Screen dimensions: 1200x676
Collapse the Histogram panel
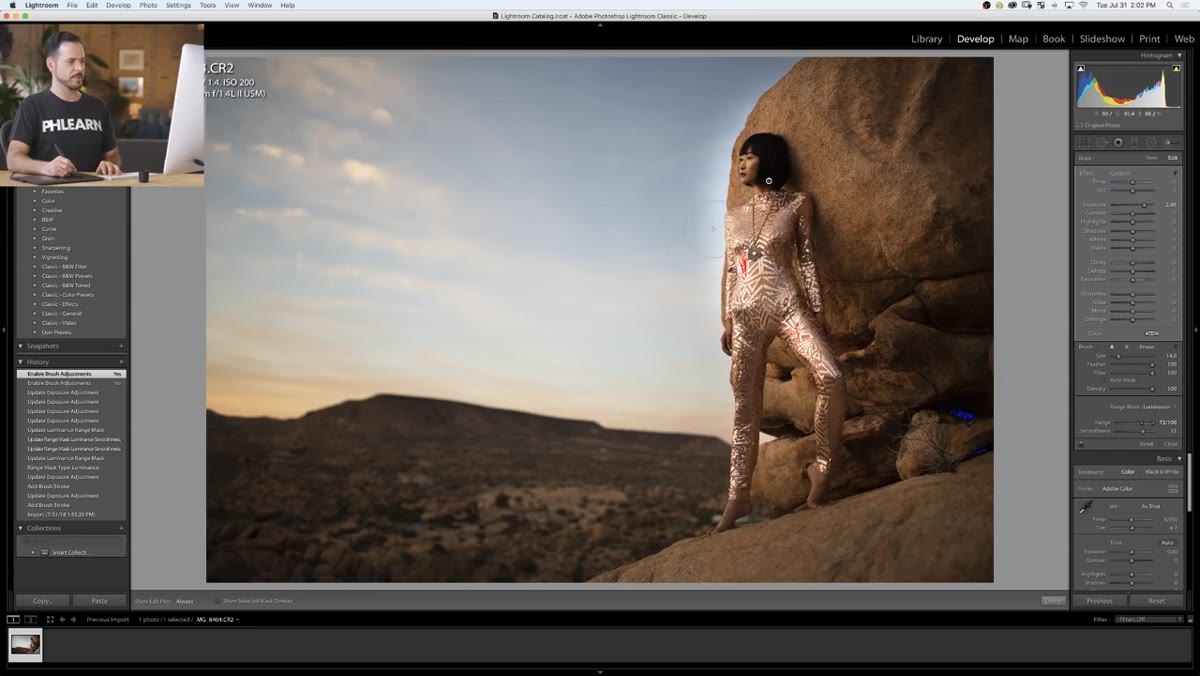coord(1179,55)
